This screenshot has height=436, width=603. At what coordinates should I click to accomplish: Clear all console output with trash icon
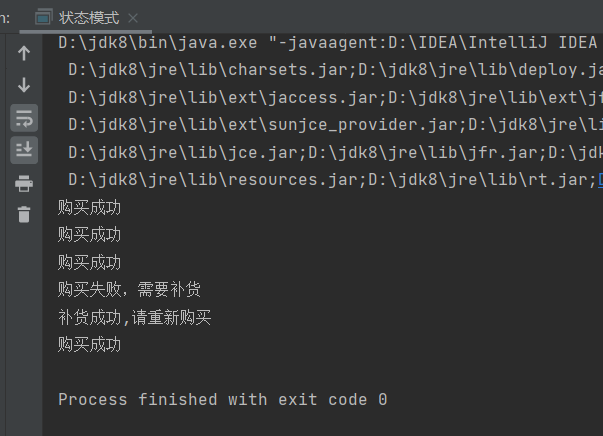(x=24, y=214)
